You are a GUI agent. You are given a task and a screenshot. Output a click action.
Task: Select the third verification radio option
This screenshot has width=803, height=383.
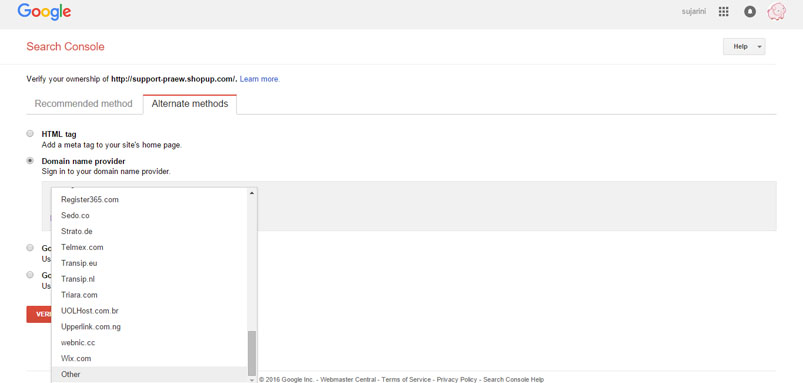pyautogui.click(x=30, y=247)
